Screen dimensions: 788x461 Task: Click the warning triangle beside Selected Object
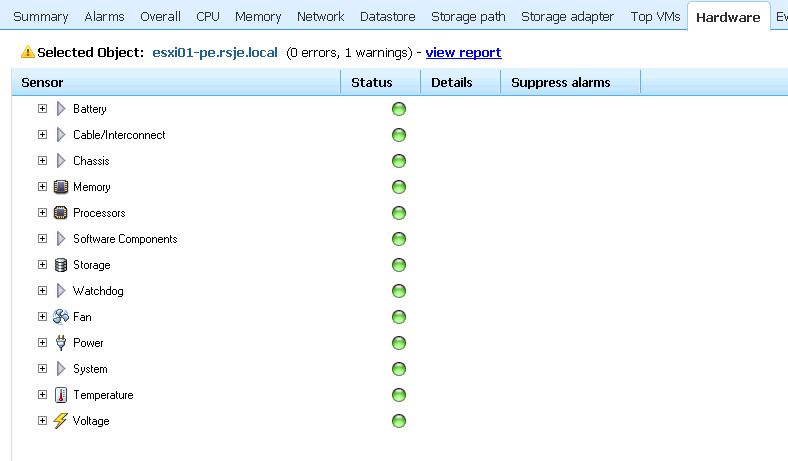(x=27, y=52)
